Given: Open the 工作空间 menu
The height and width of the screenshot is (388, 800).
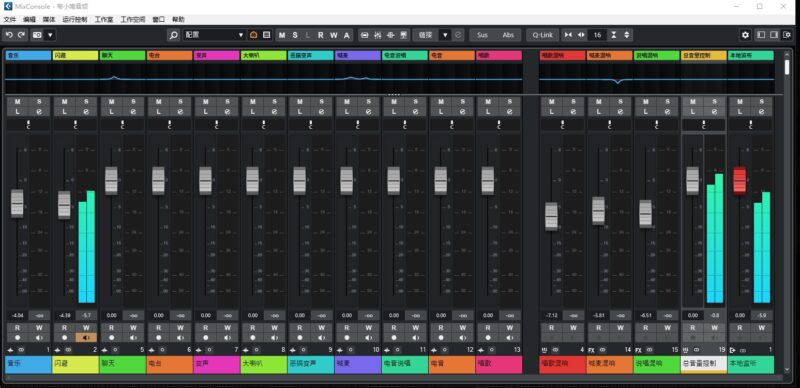Looking at the screenshot, I should [x=133, y=19].
